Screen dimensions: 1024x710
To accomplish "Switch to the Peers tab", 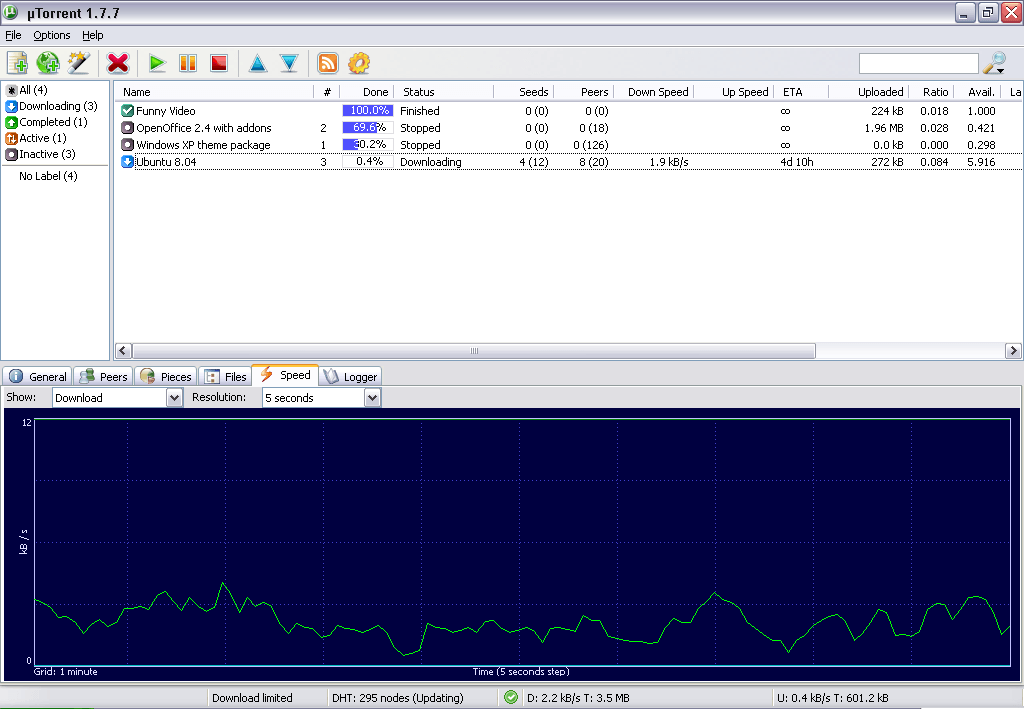I will [102, 376].
